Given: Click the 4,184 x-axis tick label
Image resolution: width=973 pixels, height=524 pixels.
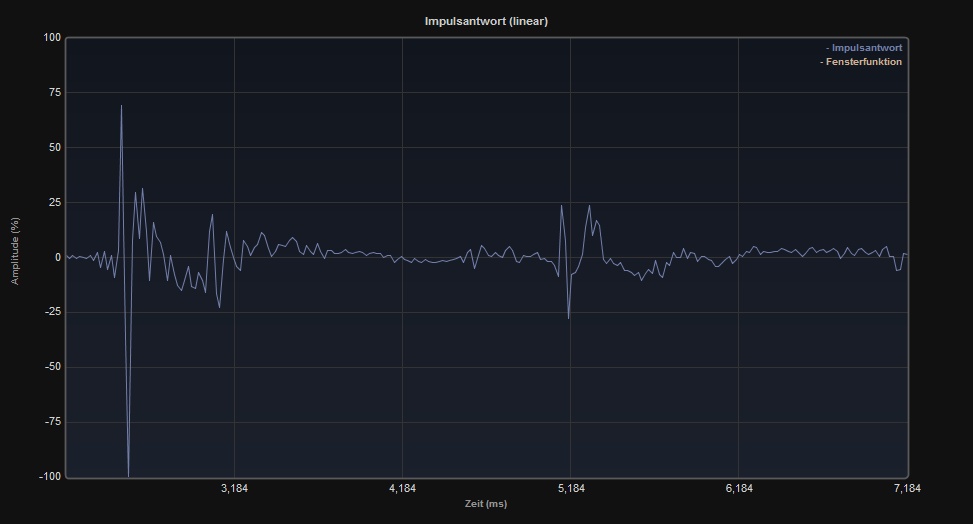Looking at the screenshot, I should tap(402, 488).
